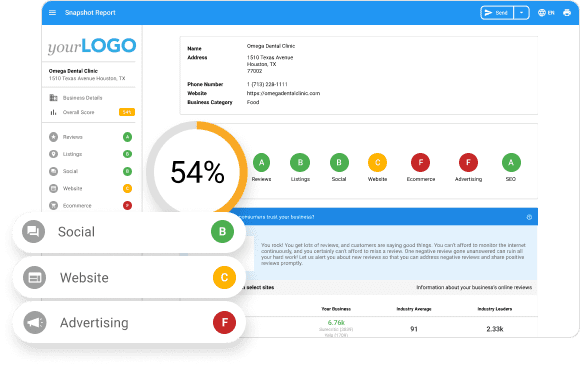Click the Website card grade C badge
Screen dimensions: 580x366
[x=224, y=278]
